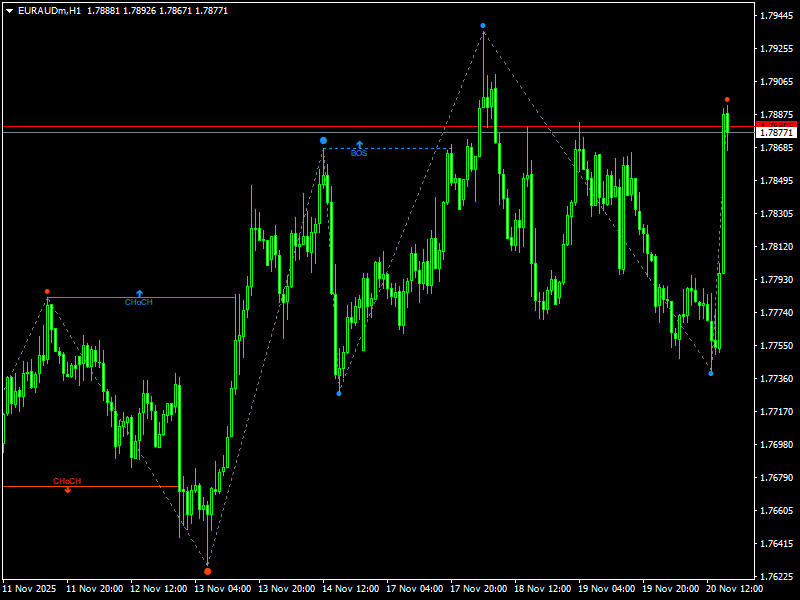Viewport: 800px width, 600px height.
Task: Click the orange downward CHoCH arrow icon
Action: point(66,491)
